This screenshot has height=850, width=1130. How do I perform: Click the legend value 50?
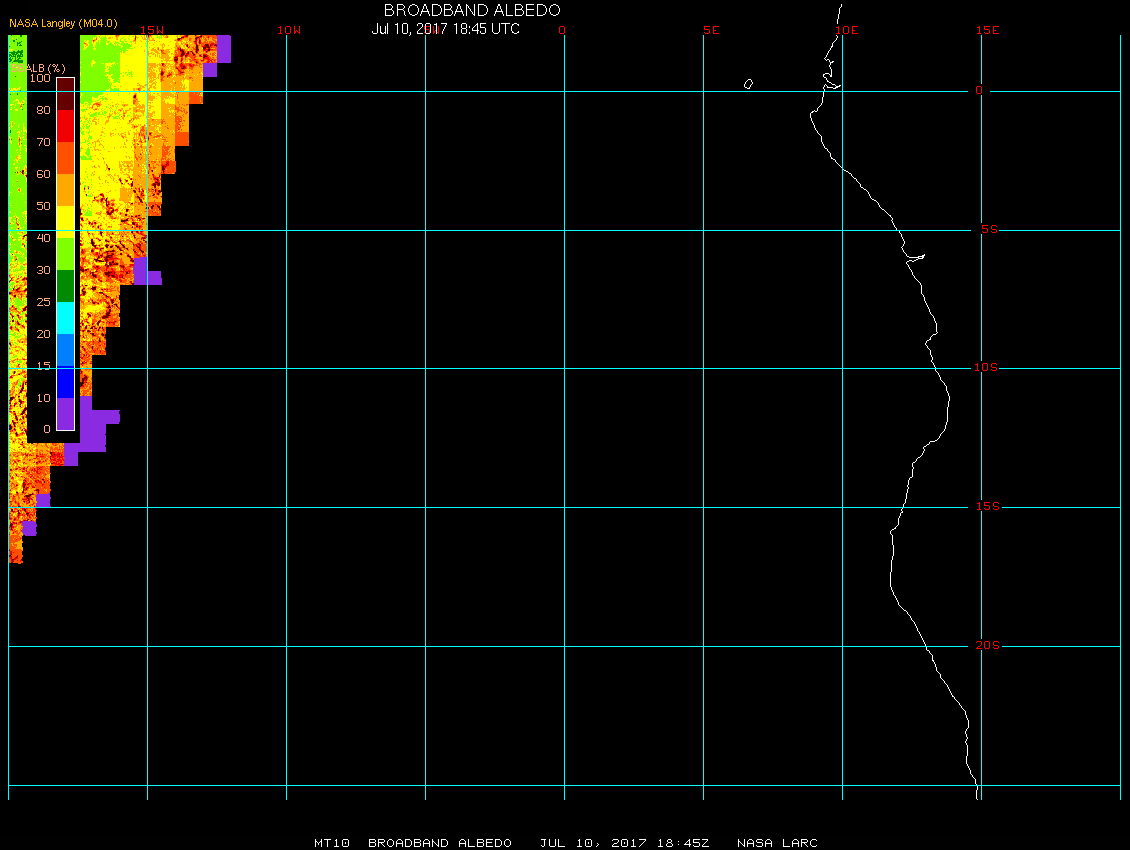(x=44, y=206)
